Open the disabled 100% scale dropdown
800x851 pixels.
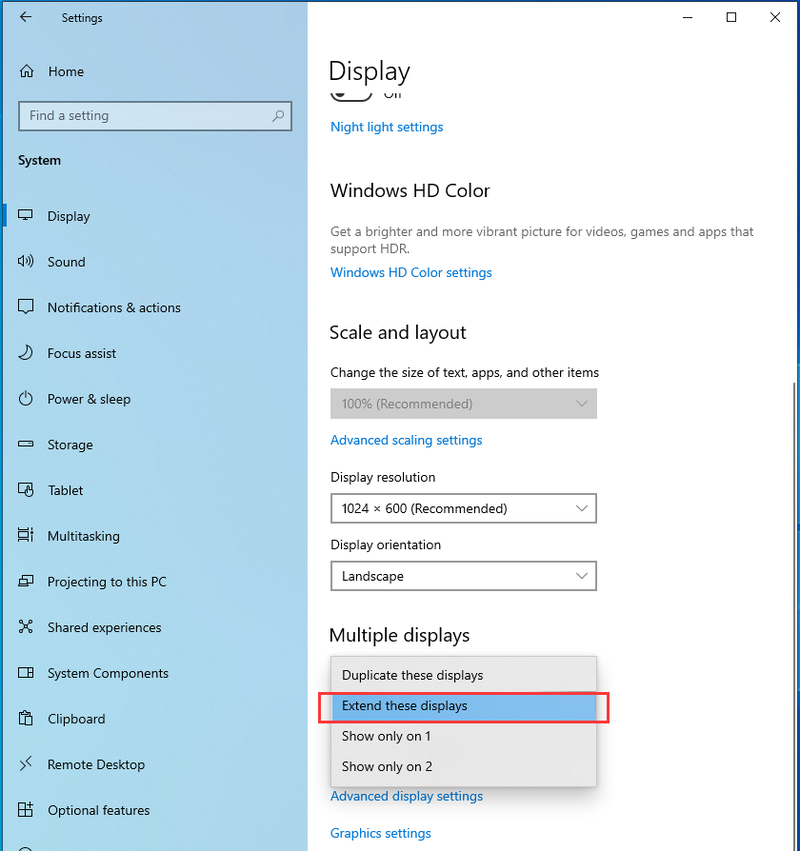coord(463,404)
